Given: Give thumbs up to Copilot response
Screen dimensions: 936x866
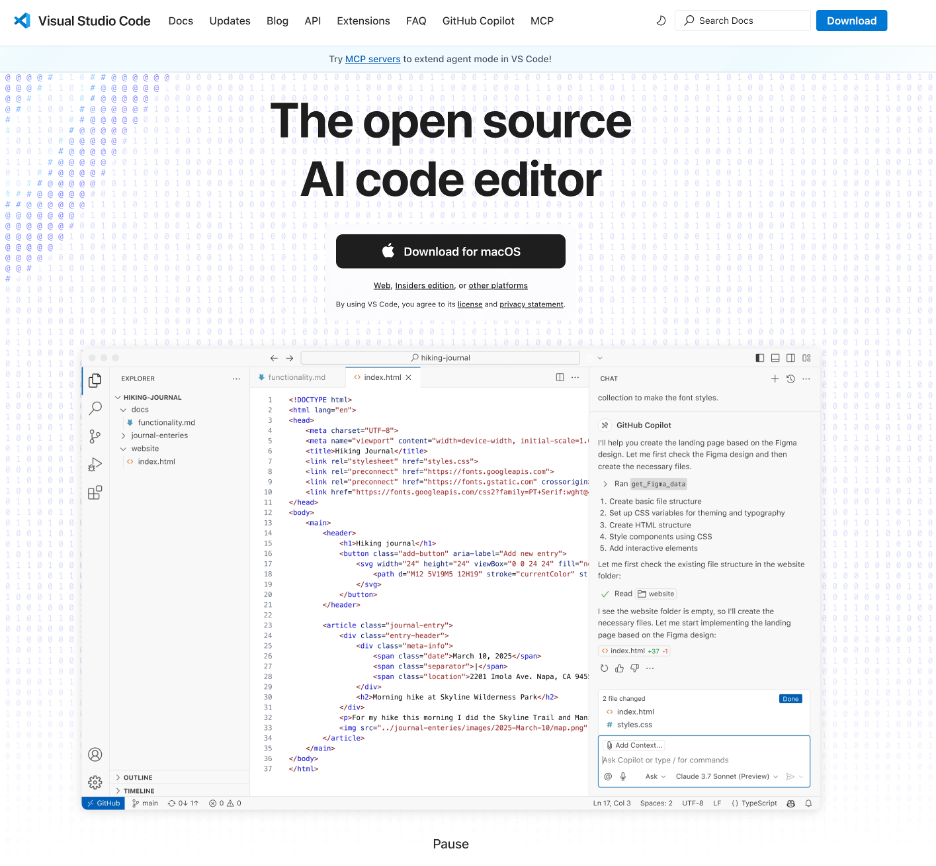Looking at the screenshot, I should 620,668.
